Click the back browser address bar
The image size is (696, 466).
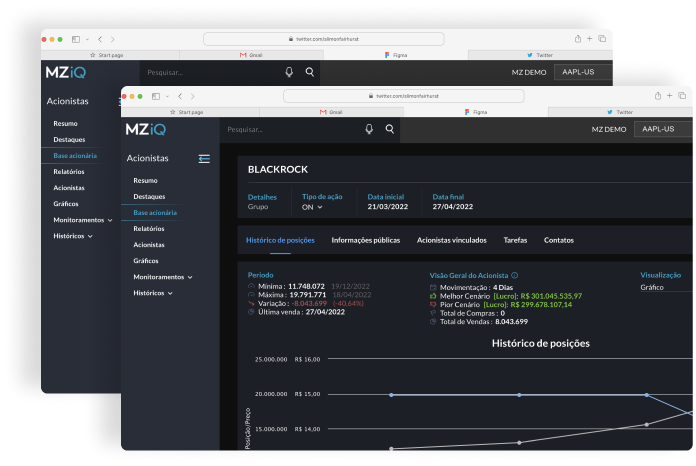324,39
